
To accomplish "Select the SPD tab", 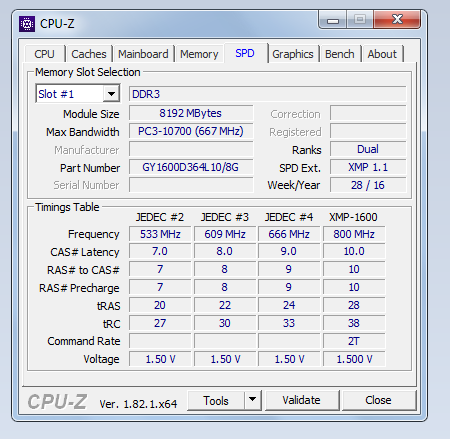I will point(245,53).
